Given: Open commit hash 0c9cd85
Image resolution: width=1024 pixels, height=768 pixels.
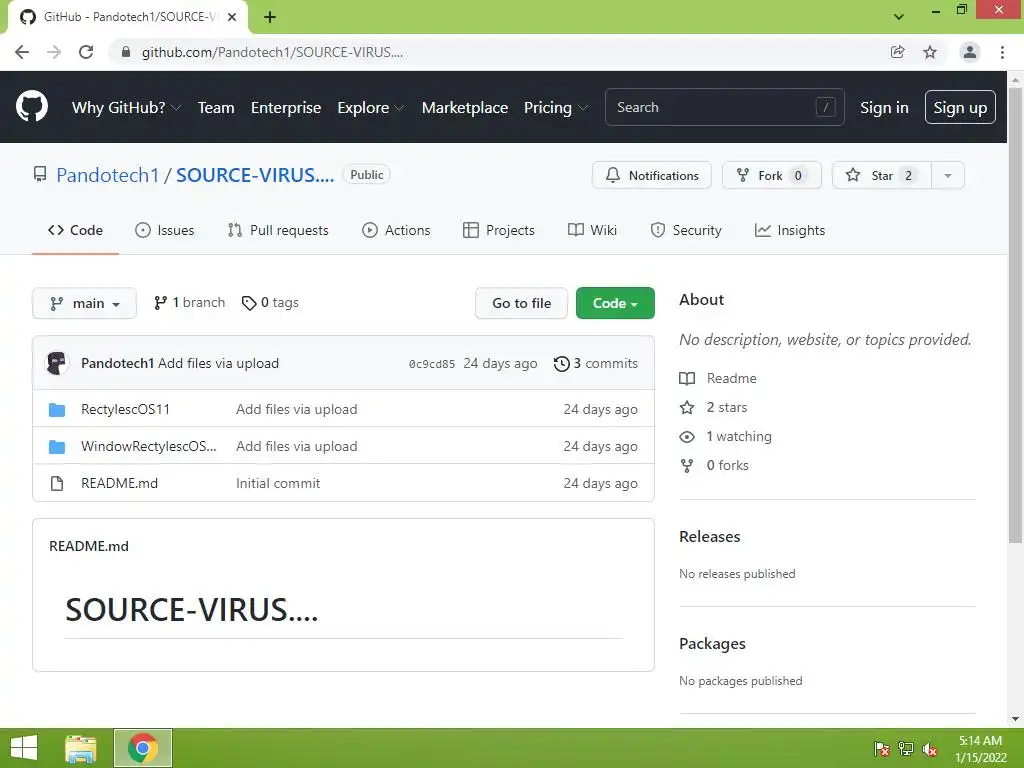Looking at the screenshot, I should pyautogui.click(x=432, y=364).
